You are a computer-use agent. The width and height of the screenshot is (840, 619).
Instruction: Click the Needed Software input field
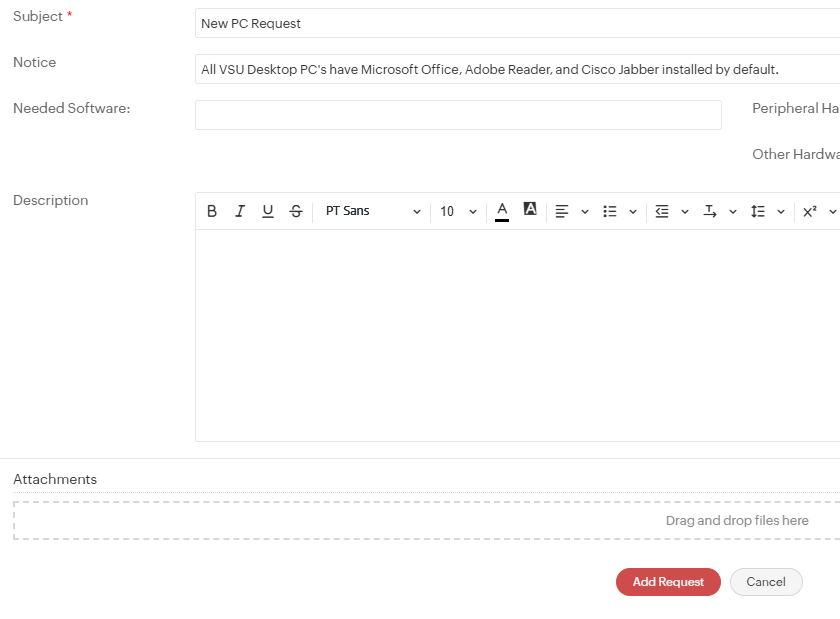pyautogui.click(x=457, y=115)
